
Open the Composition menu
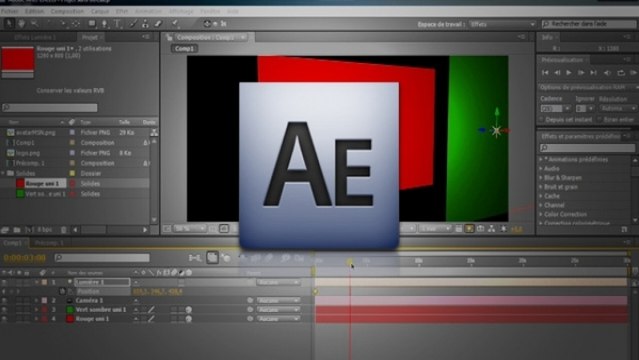click(67, 11)
